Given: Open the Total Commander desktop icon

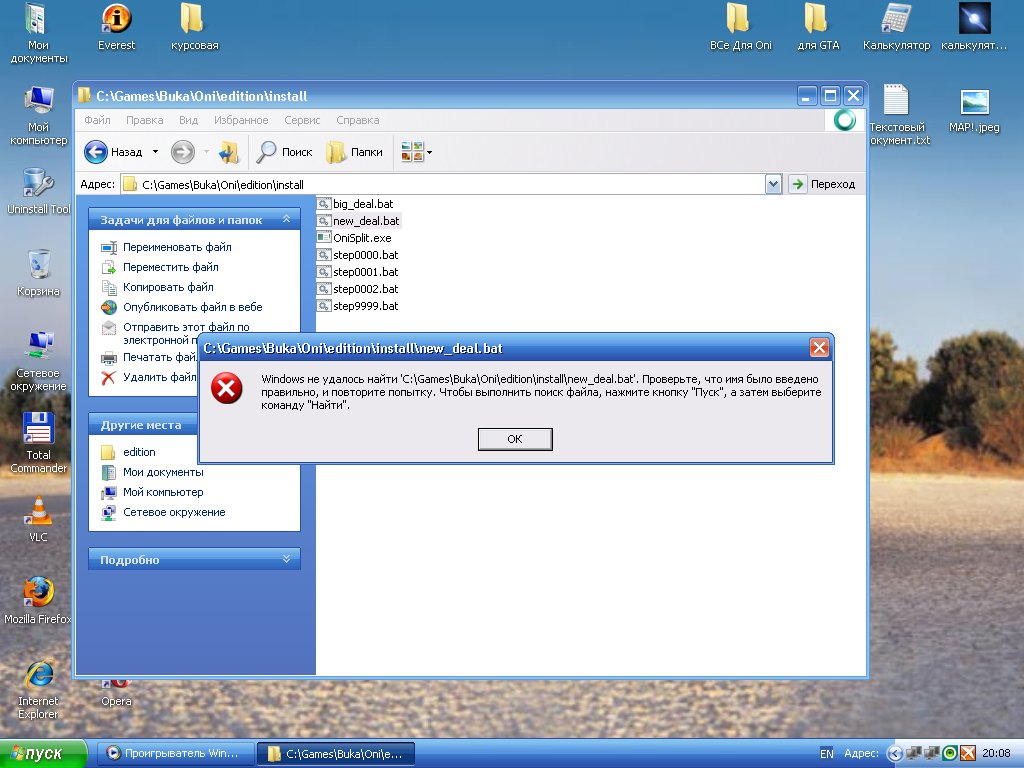Looking at the screenshot, I should click(x=38, y=432).
